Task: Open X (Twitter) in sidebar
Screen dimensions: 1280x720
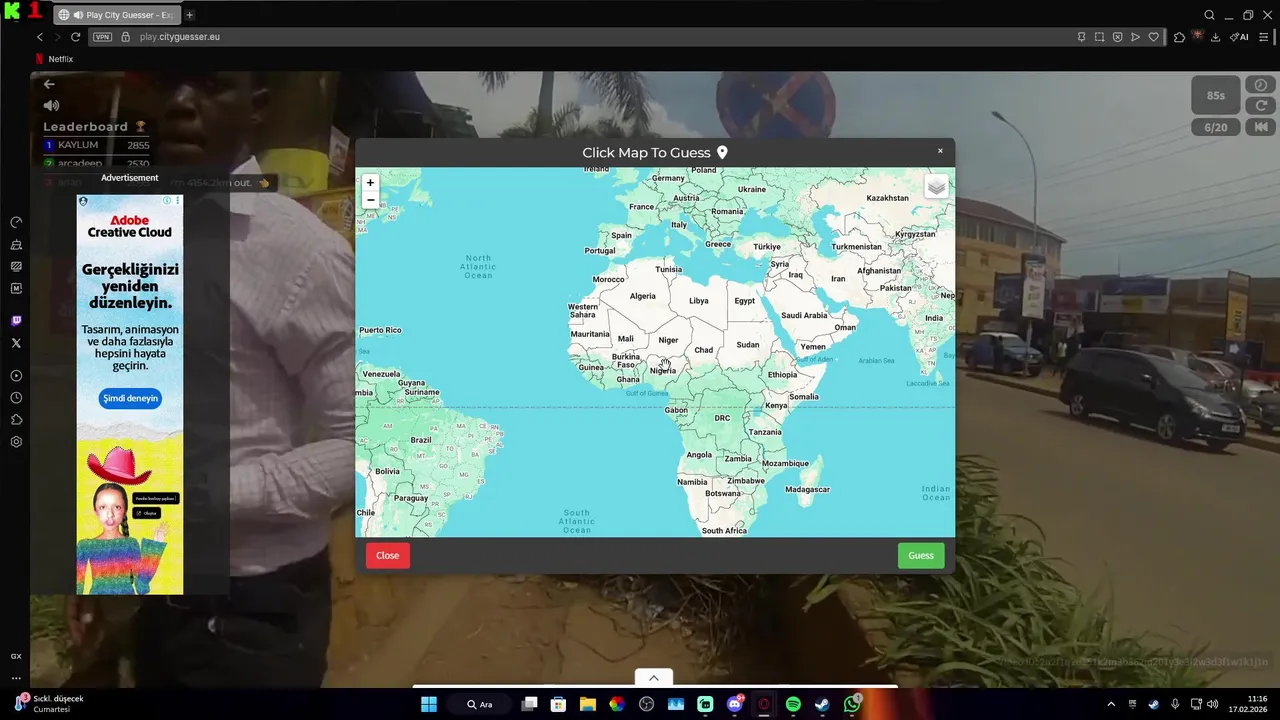Action: click(x=16, y=343)
